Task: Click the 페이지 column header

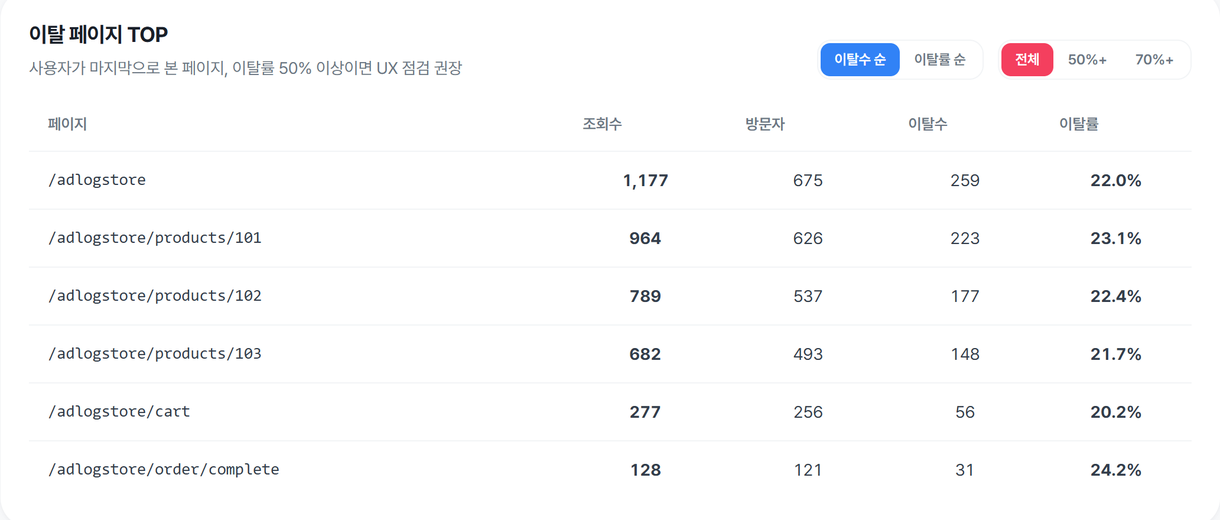Action: 67,125
